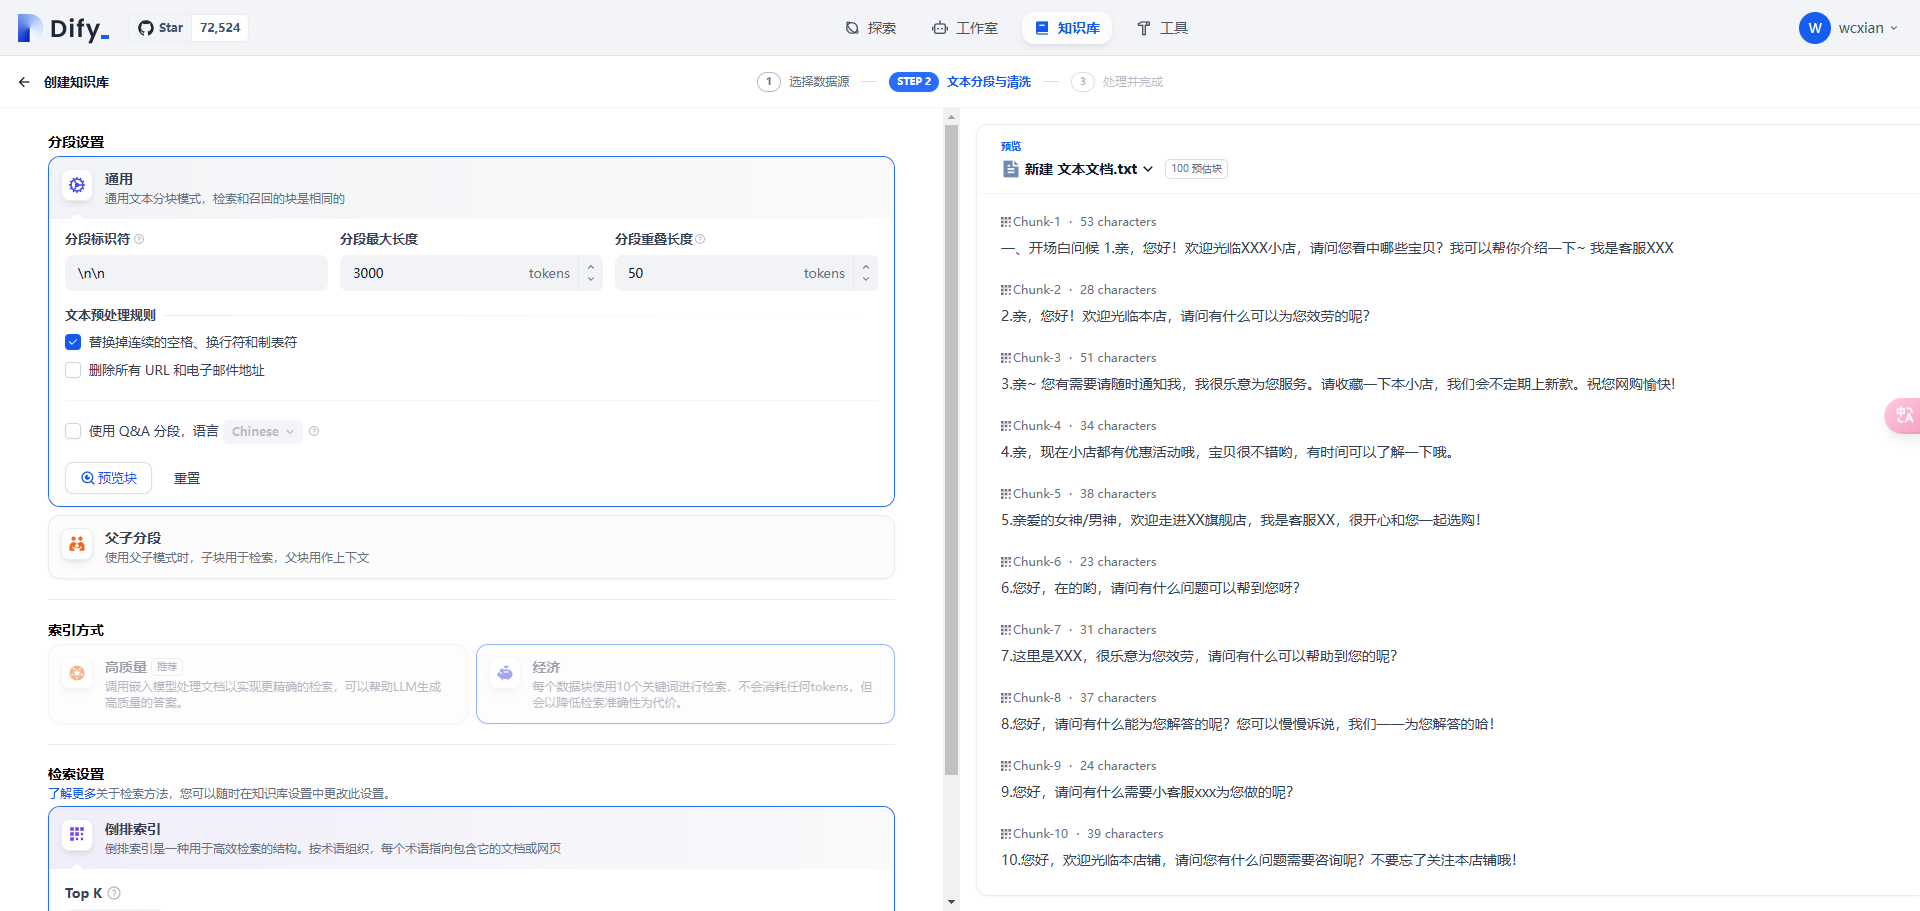This screenshot has width=1920, height=911.
Task: Click the Chunk-2 handle icon
Action: (x=1005, y=290)
